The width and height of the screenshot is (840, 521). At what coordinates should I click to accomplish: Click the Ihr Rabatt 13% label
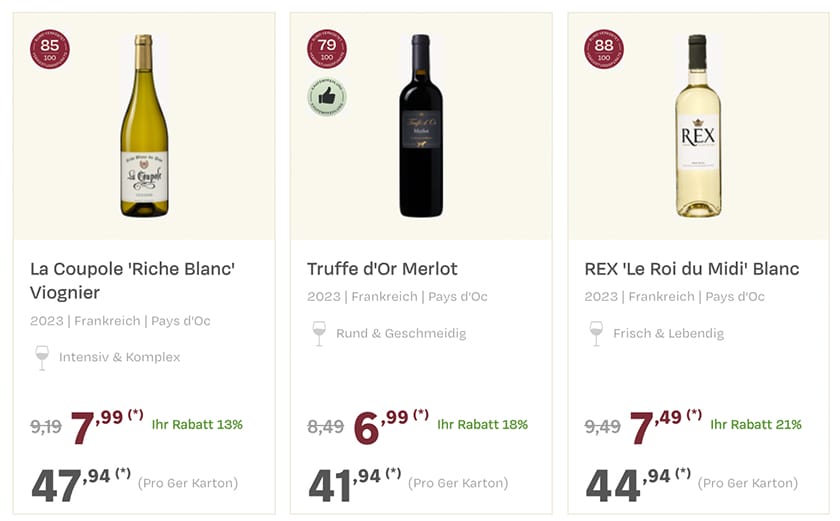(197, 424)
